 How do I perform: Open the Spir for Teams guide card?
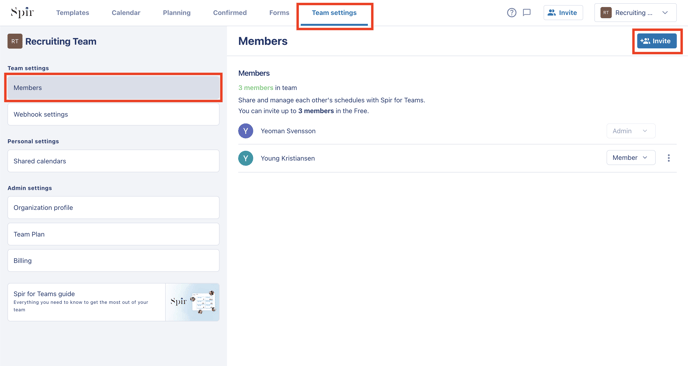click(114, 302)
